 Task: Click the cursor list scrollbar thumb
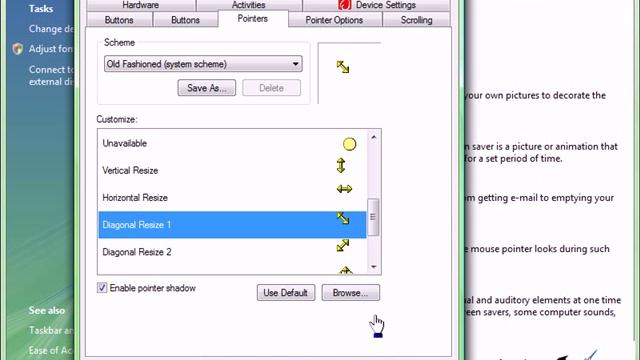click(x=373, y=217)
